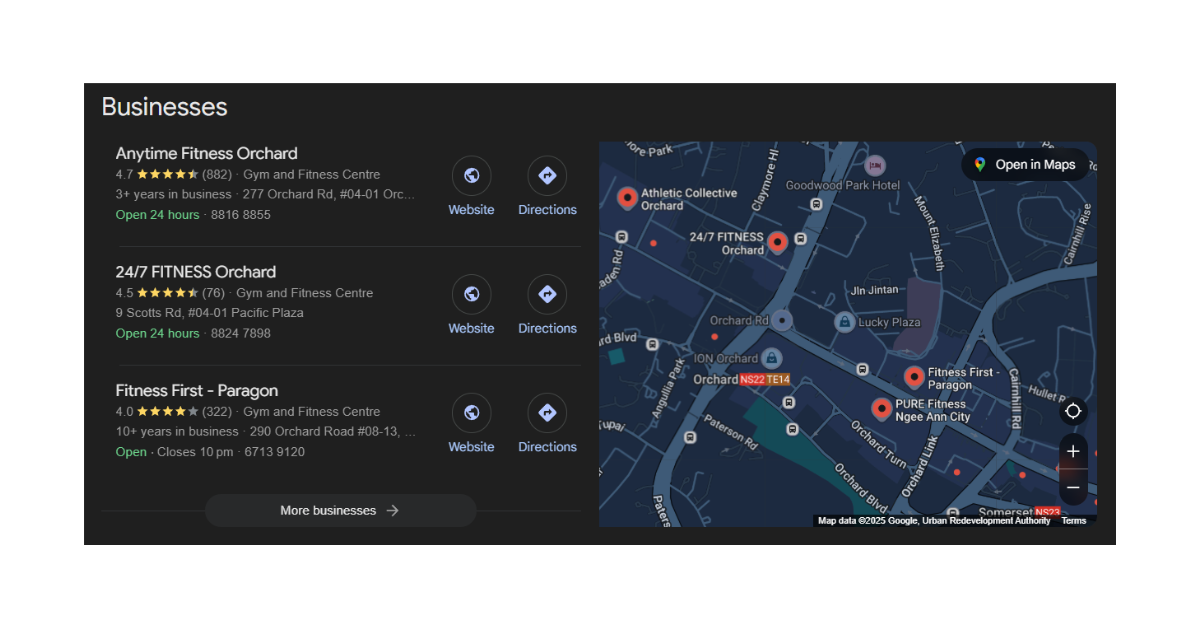Center map on my current location
The image size is (1200, 628).
click(x=1073, y=411)
